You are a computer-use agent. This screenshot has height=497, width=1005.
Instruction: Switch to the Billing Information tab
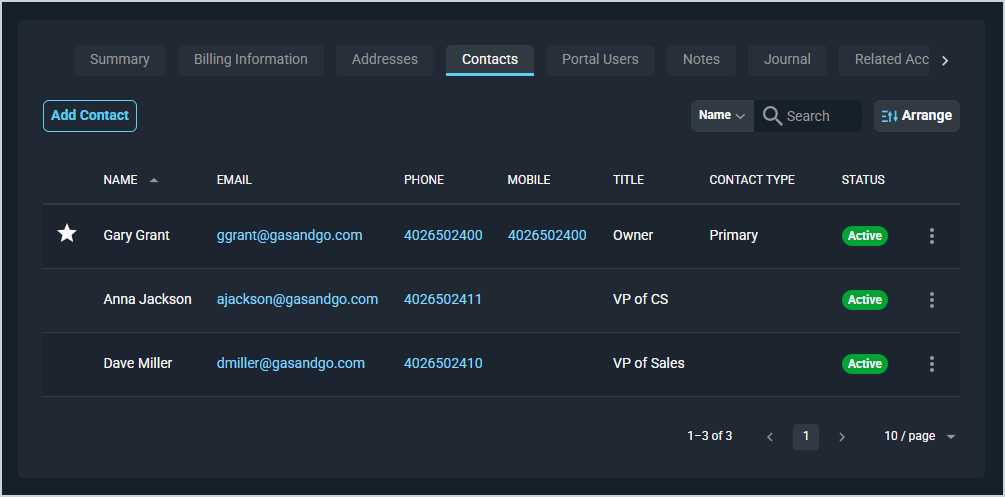tap(251, 60)
